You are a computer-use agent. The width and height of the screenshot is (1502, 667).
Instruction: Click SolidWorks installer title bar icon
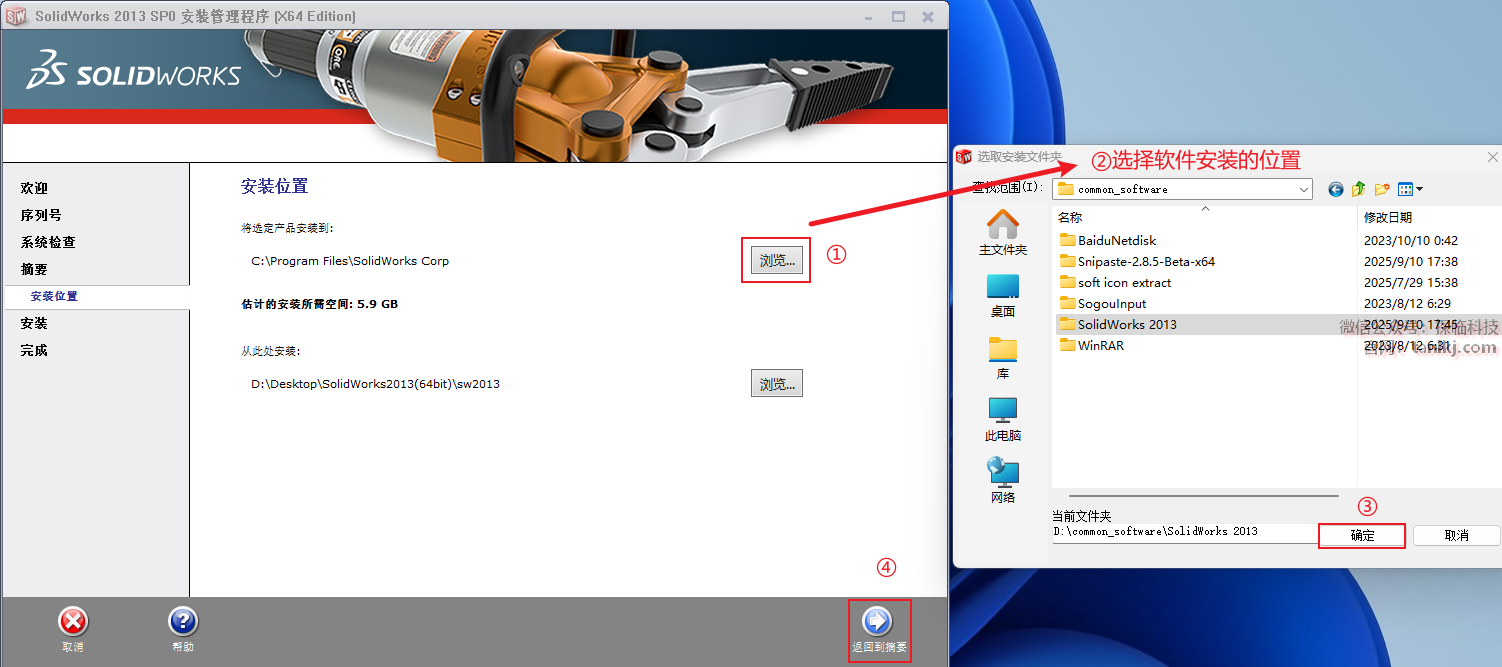(x=16, y=16)
